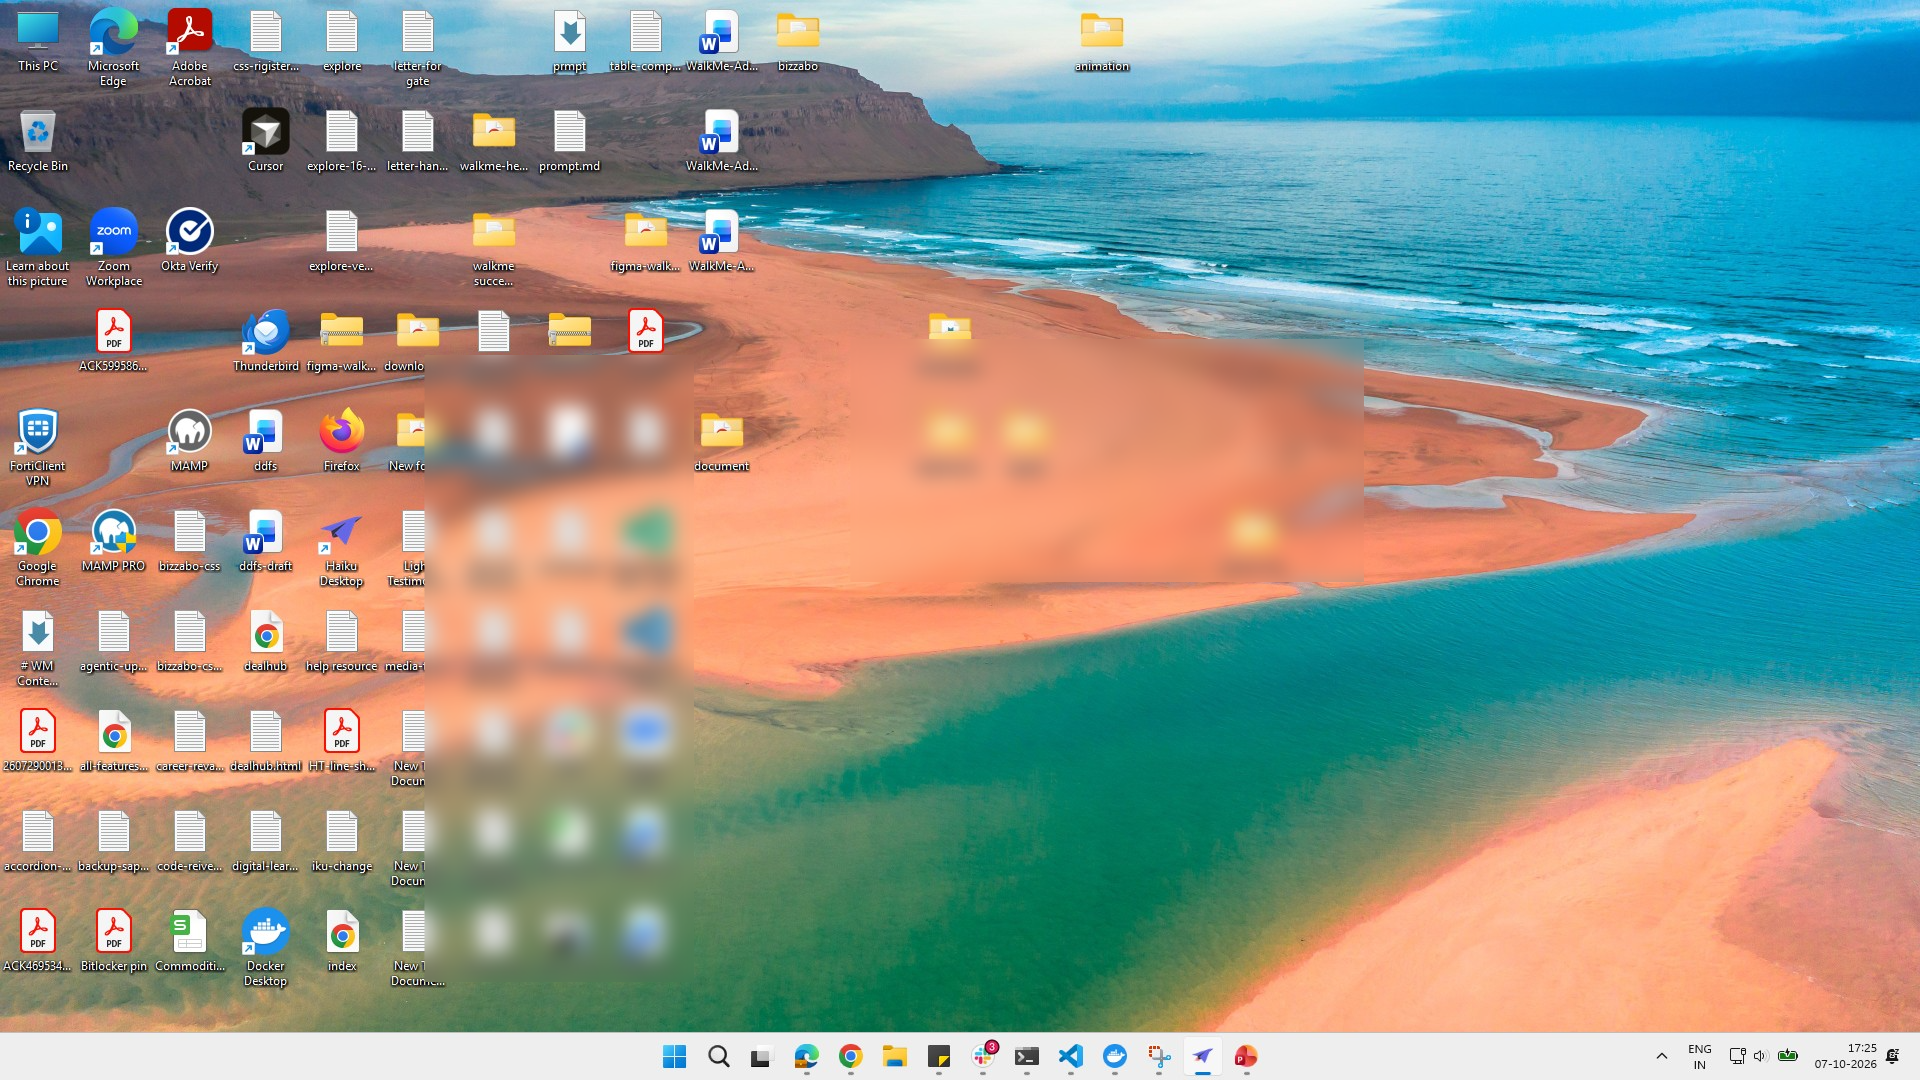This screenshot has height=1080, width=1920.
Task: Select the Okta Verify shortcut
Action: point(189,241)
